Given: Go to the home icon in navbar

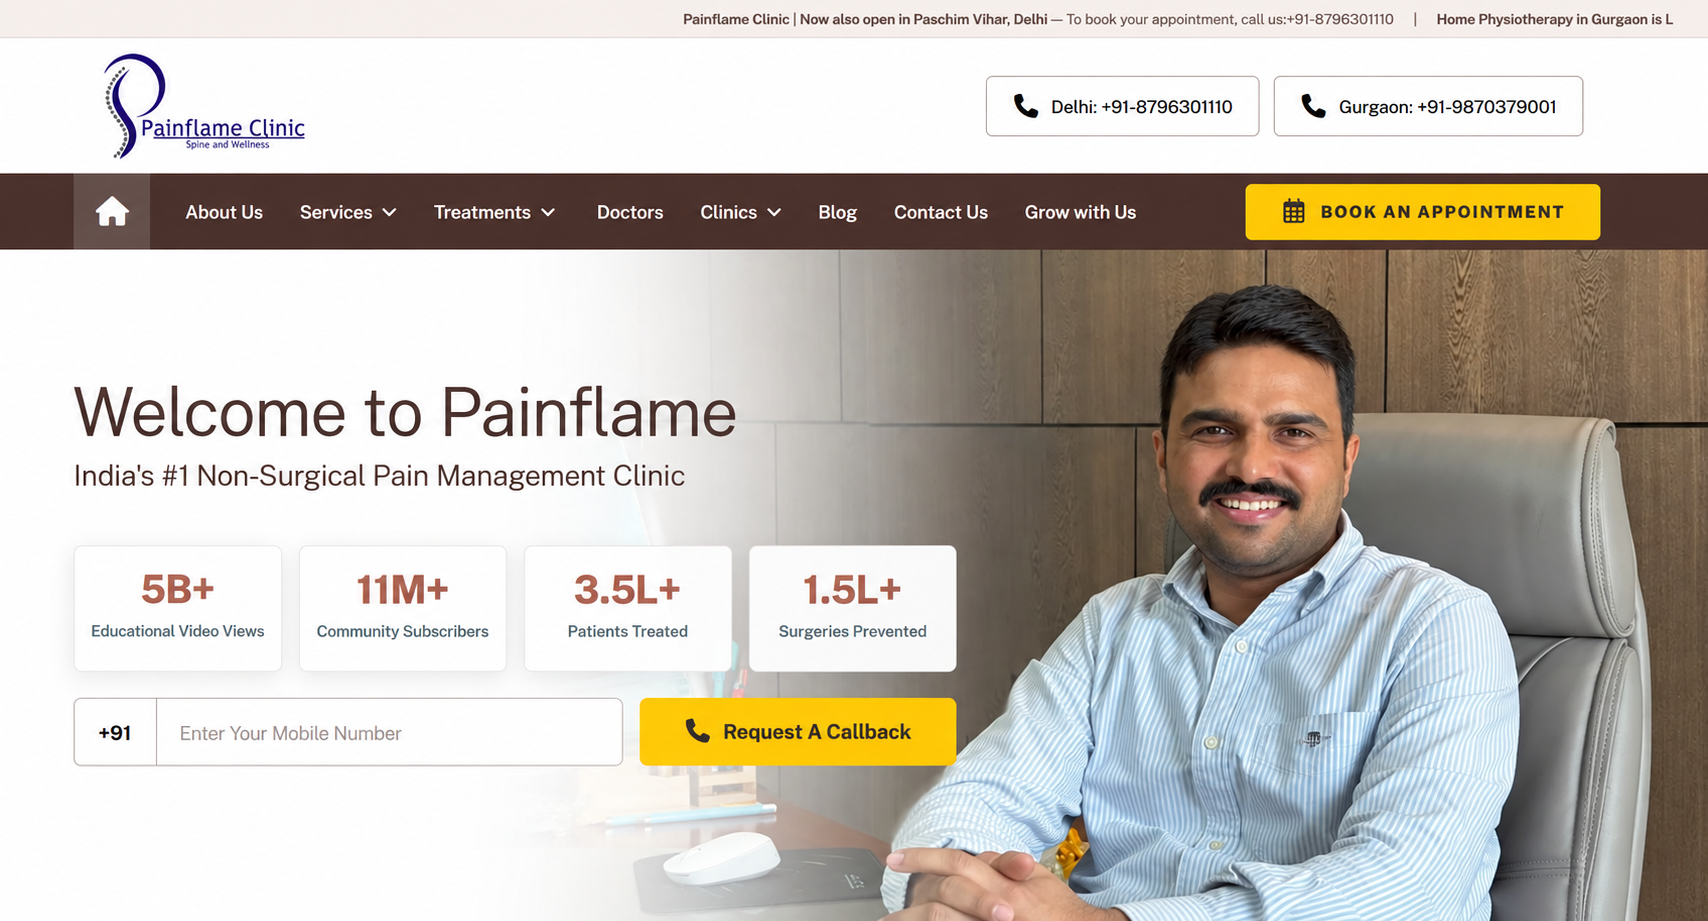Looking at the screenshot, I should pos(112,212).
